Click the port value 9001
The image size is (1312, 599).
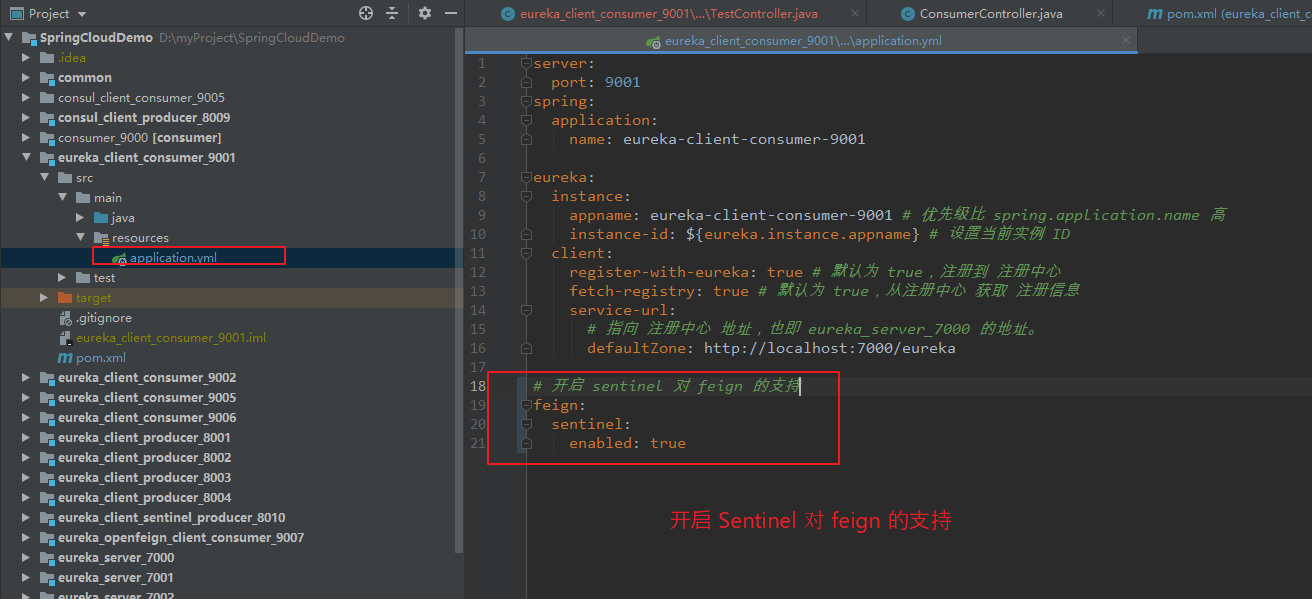point(622,82)
